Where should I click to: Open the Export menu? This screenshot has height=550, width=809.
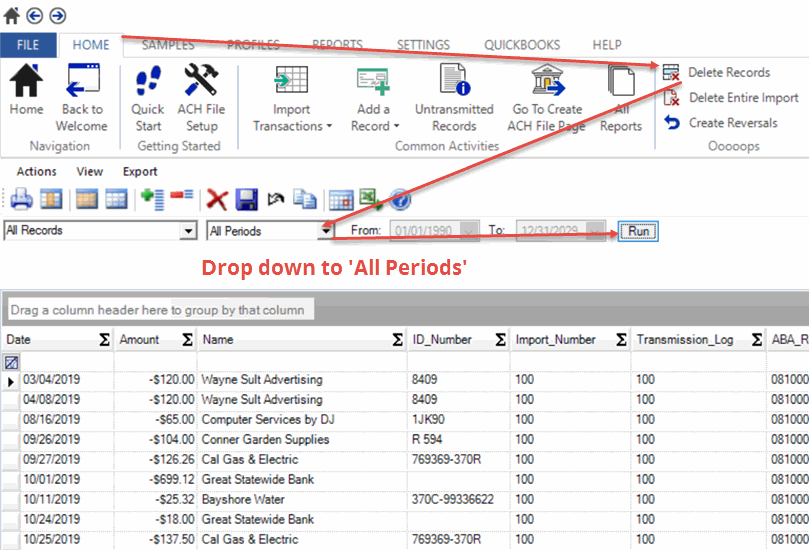[x=140, y=172]
